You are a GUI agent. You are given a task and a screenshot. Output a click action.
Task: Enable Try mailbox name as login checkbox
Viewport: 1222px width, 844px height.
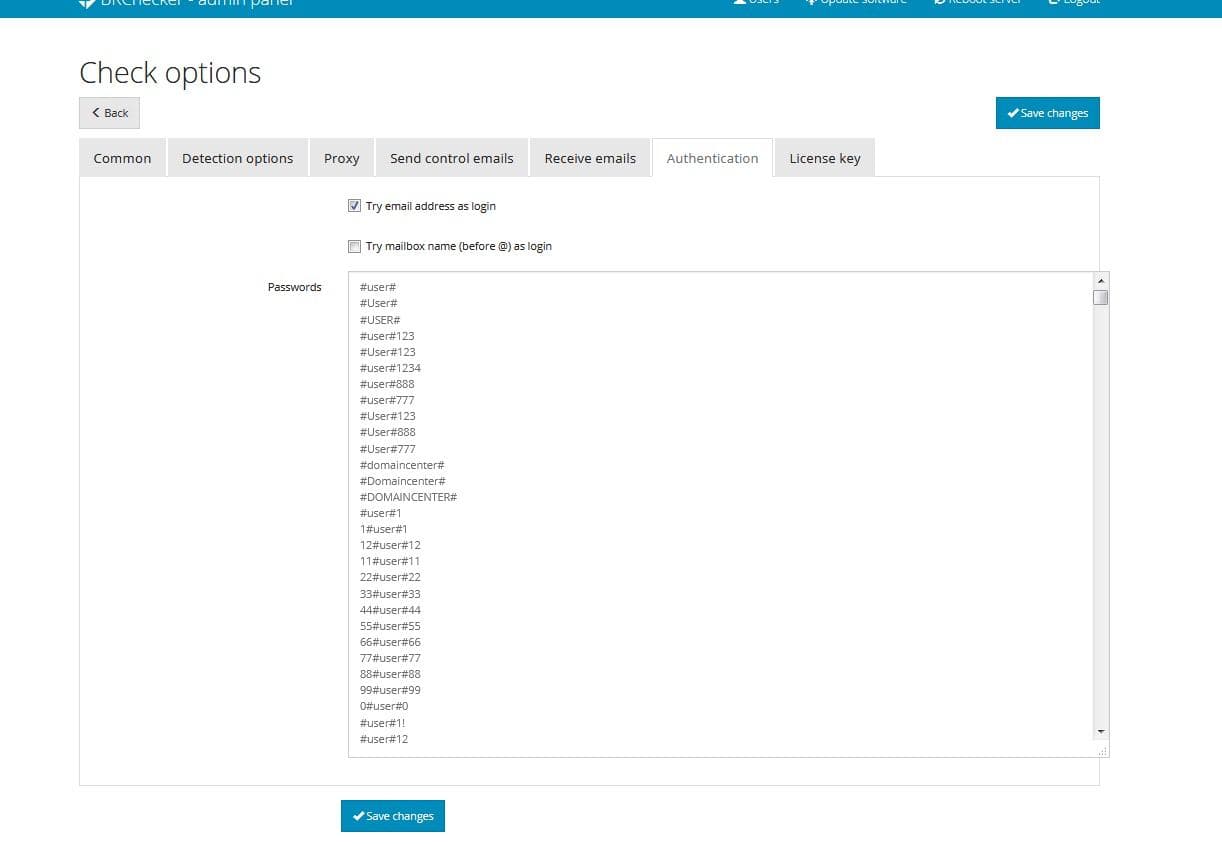pyautogui.click(x=354, y=246)
